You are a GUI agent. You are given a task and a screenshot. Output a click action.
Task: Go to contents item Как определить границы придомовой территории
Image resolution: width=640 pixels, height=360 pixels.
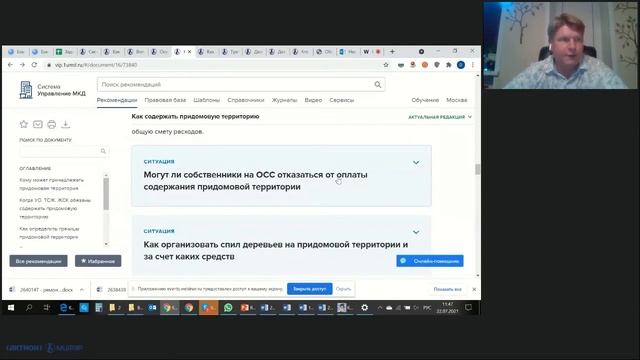tap(49, 233)
